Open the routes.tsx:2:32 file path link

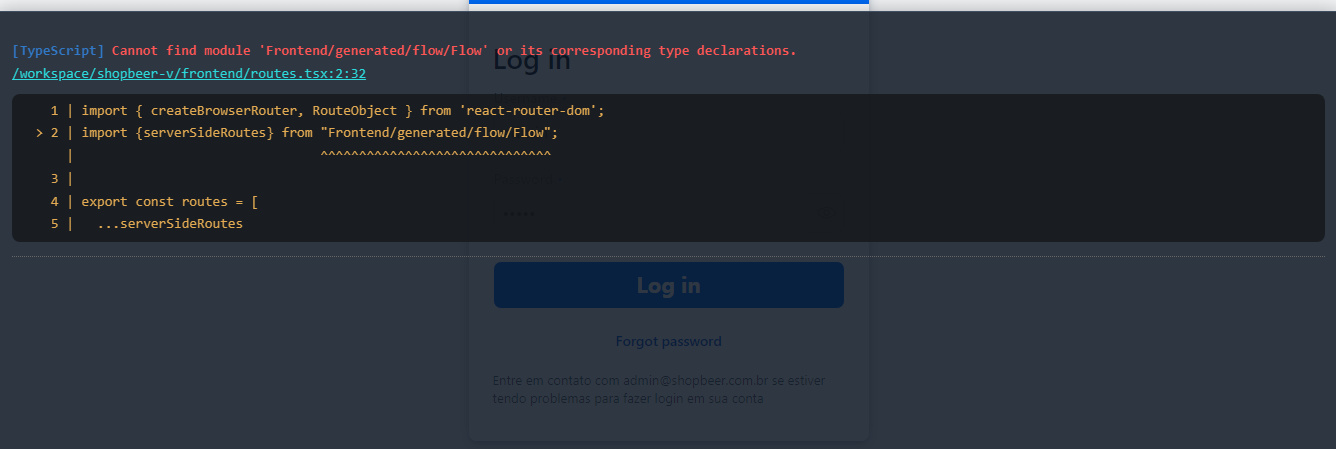[x=189, y=74]
